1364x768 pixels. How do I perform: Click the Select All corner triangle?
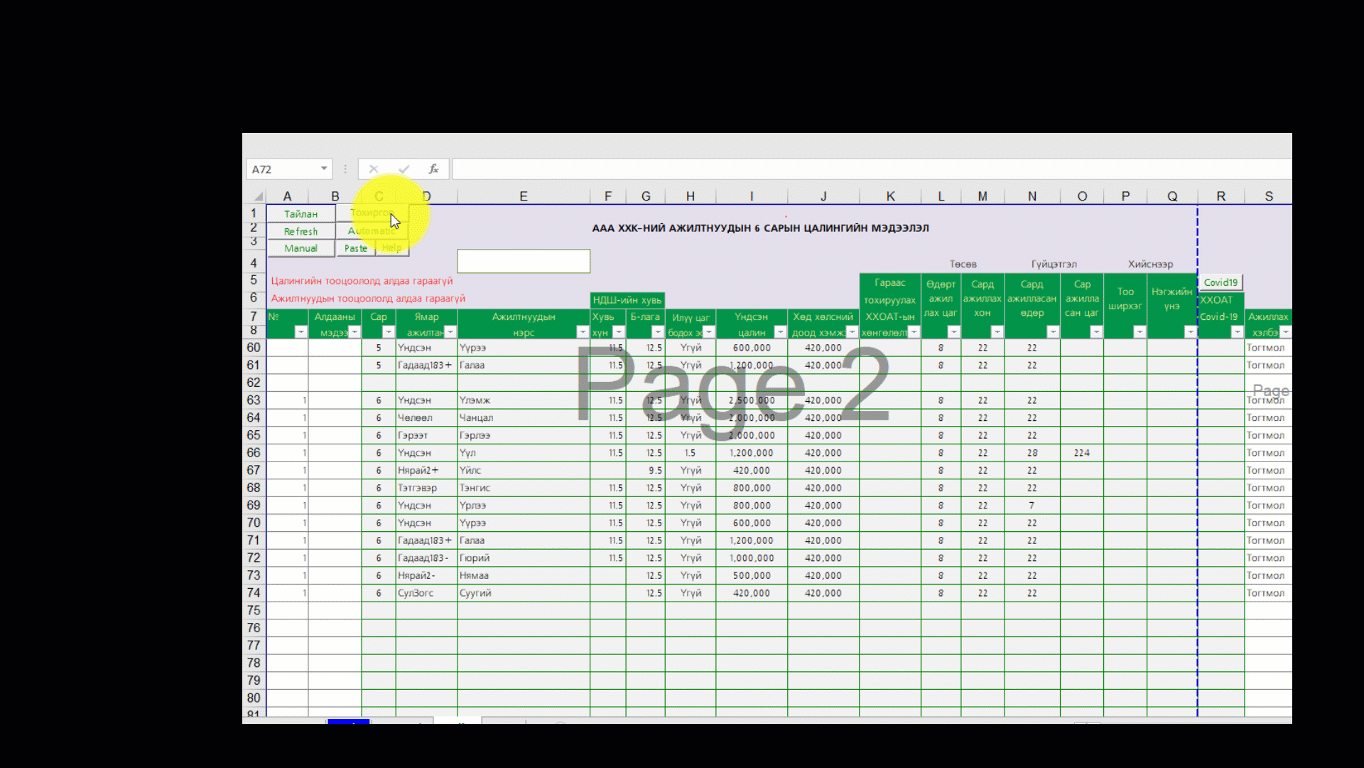coord(257,197)
